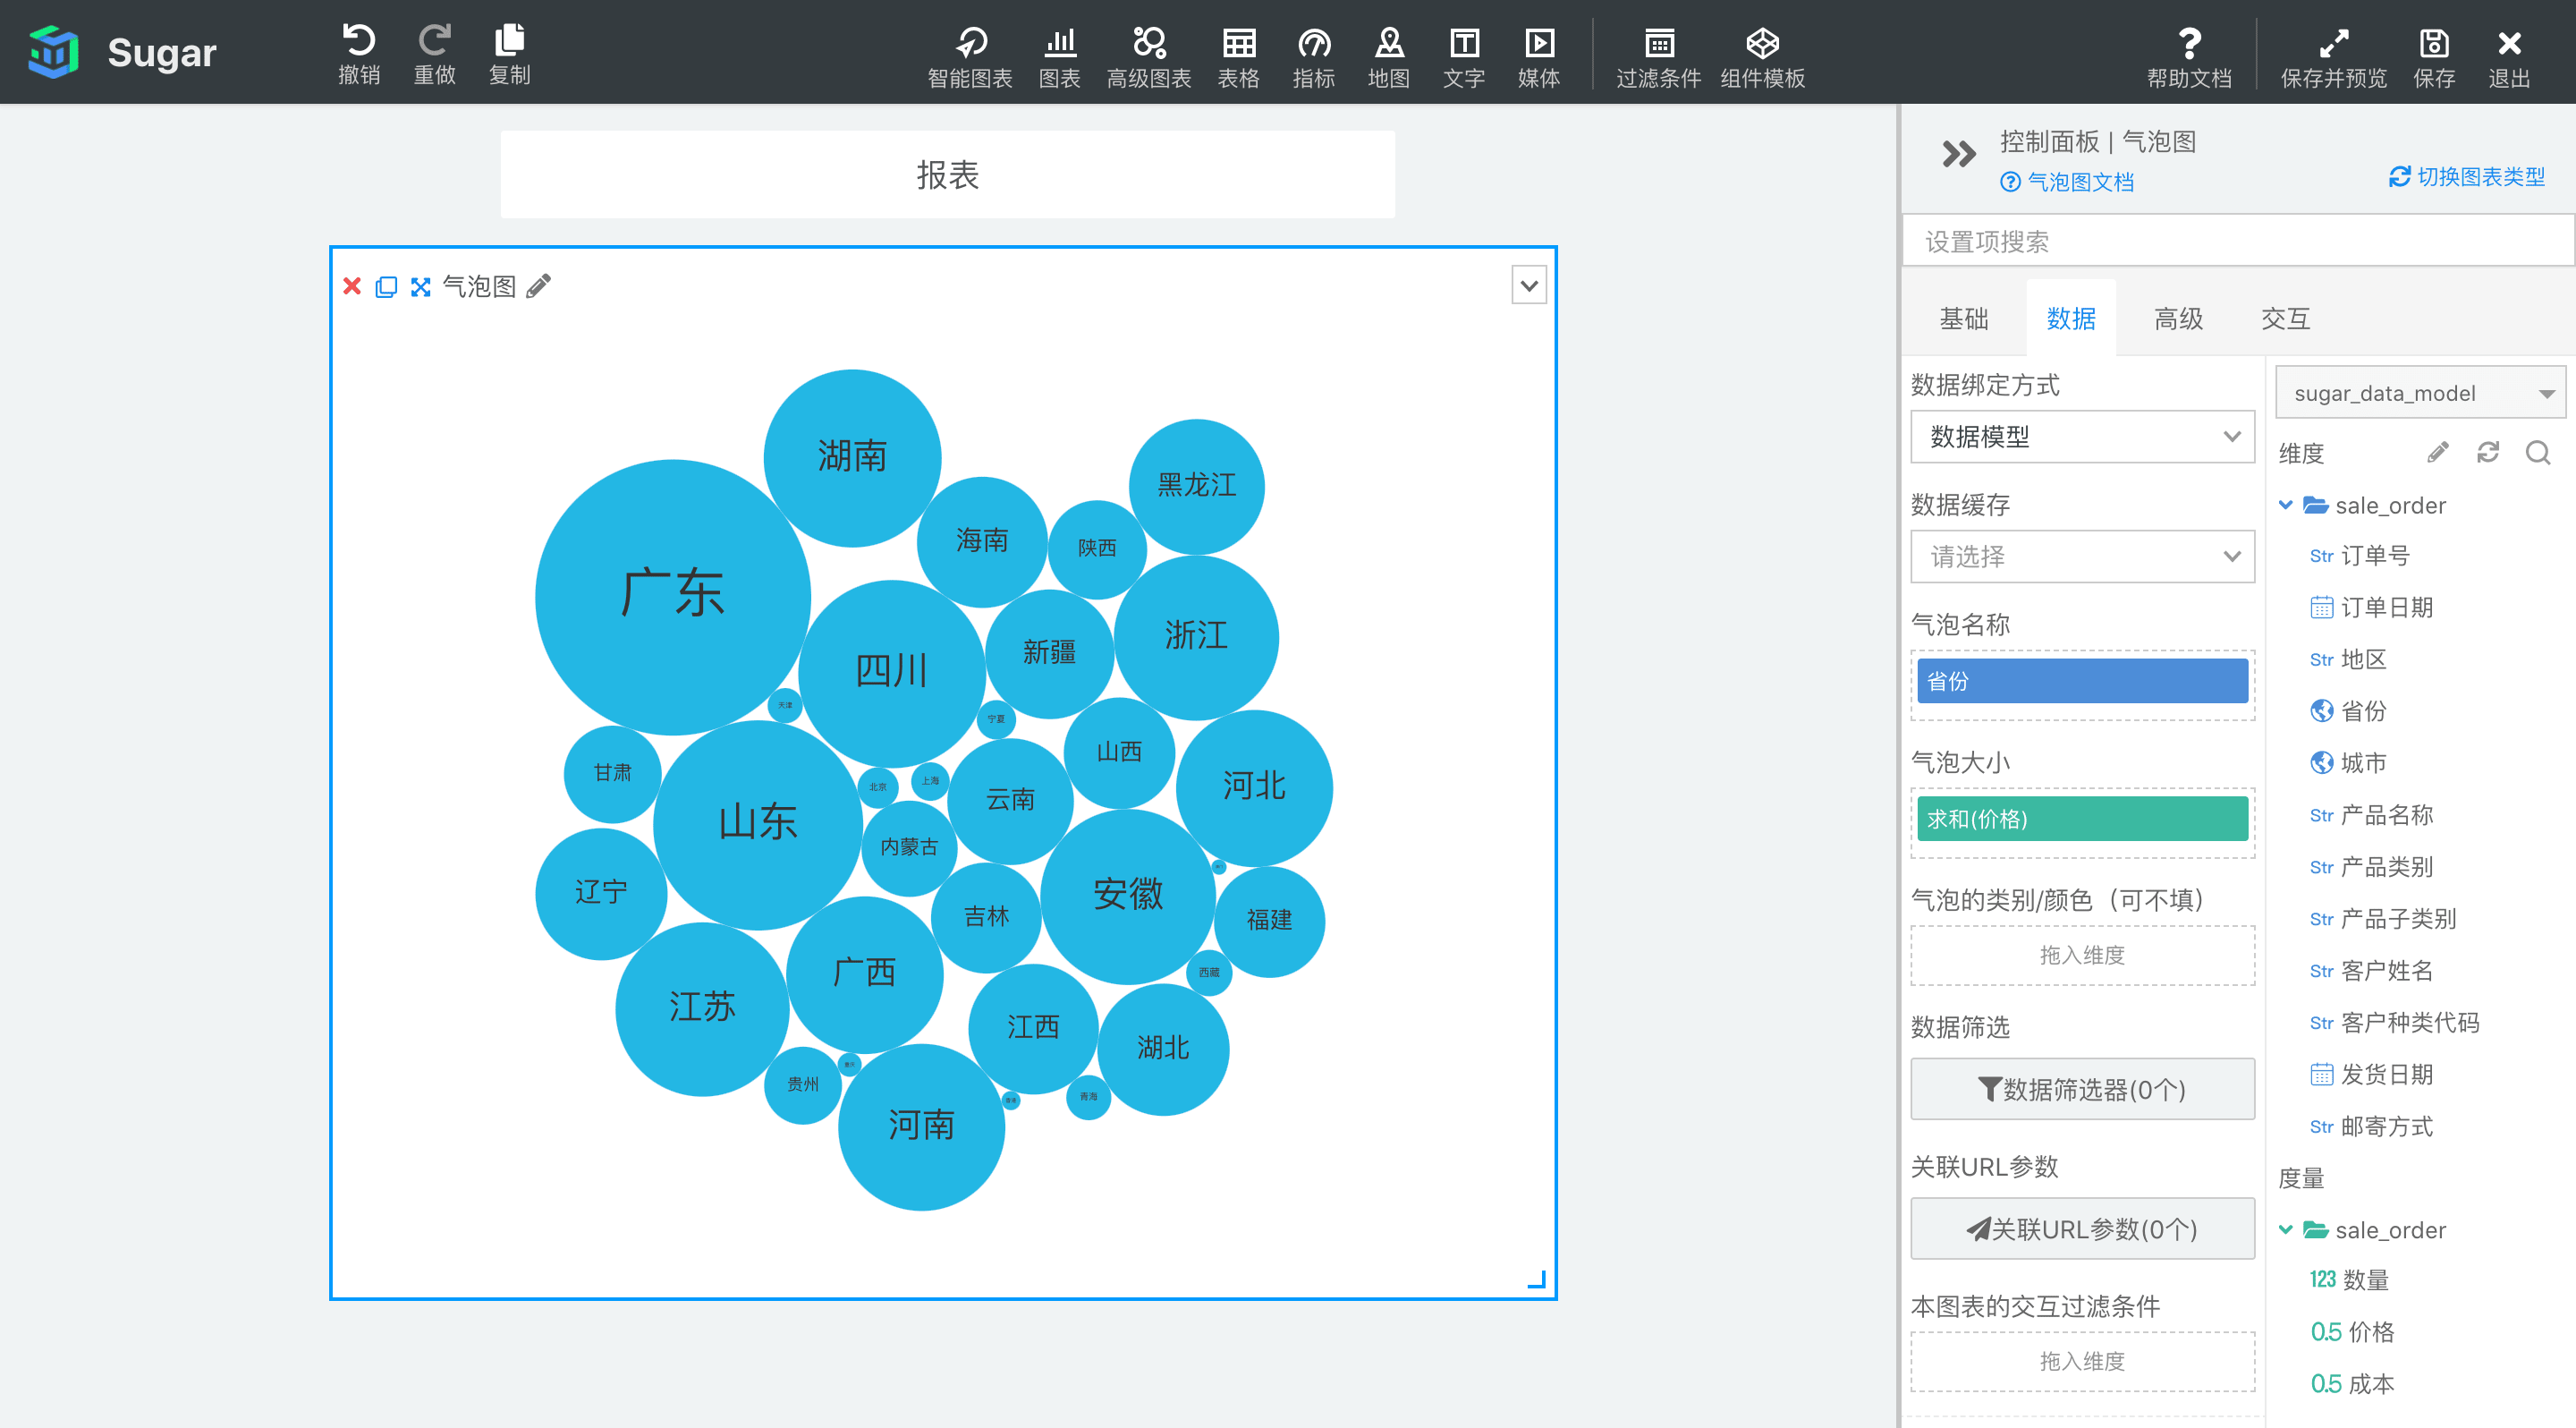Open the media (媒体) component icon

(1539, 43)
